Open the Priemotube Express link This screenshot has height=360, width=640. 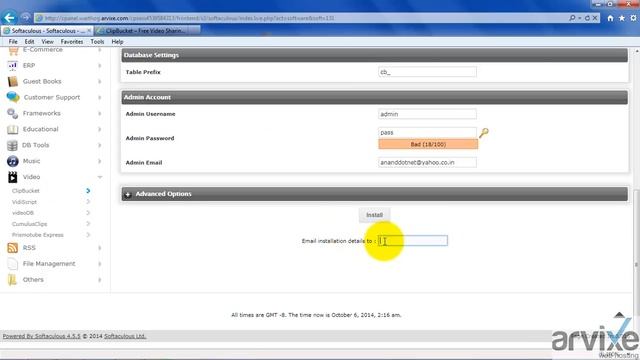38,235
